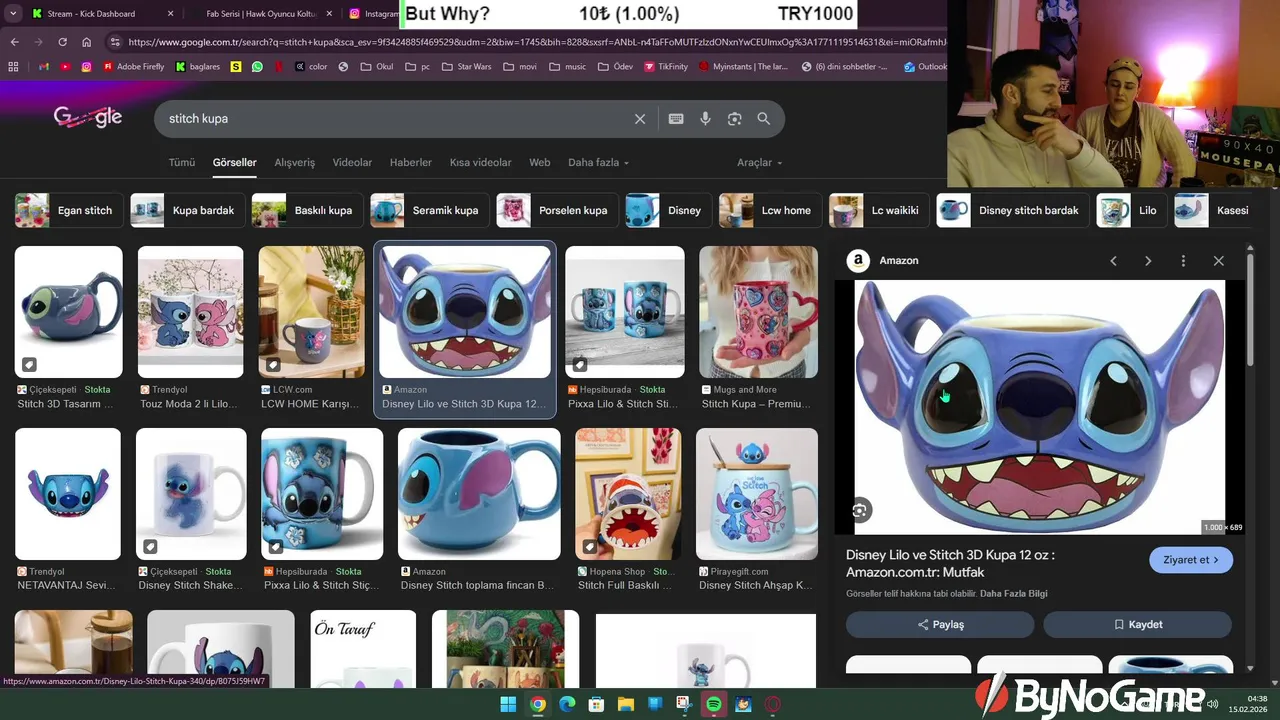Open the Okul bookmark folder

click(377, 67)
